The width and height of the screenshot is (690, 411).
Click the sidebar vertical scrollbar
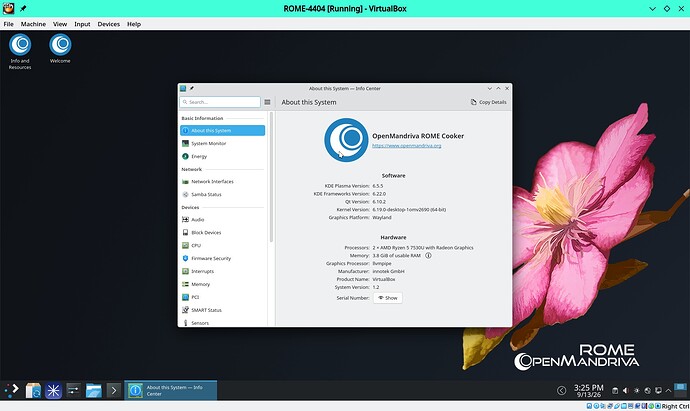(x=271, y=177)
